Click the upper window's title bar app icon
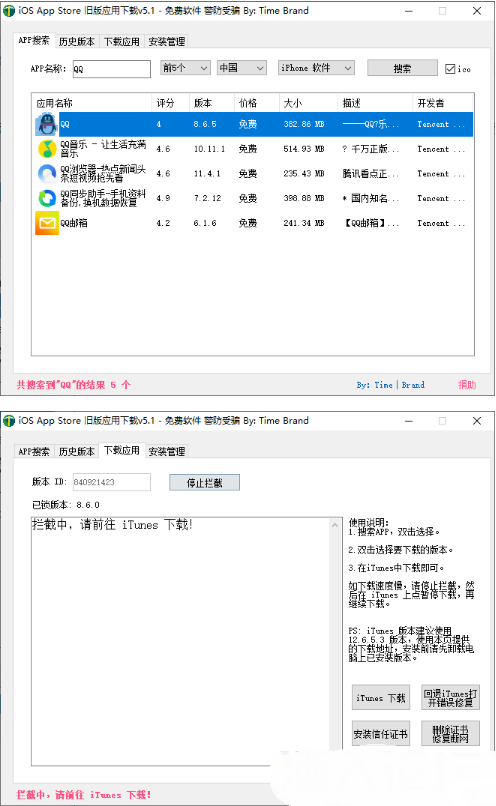Viewport: 496px width, 806px height. pos(9,11)
